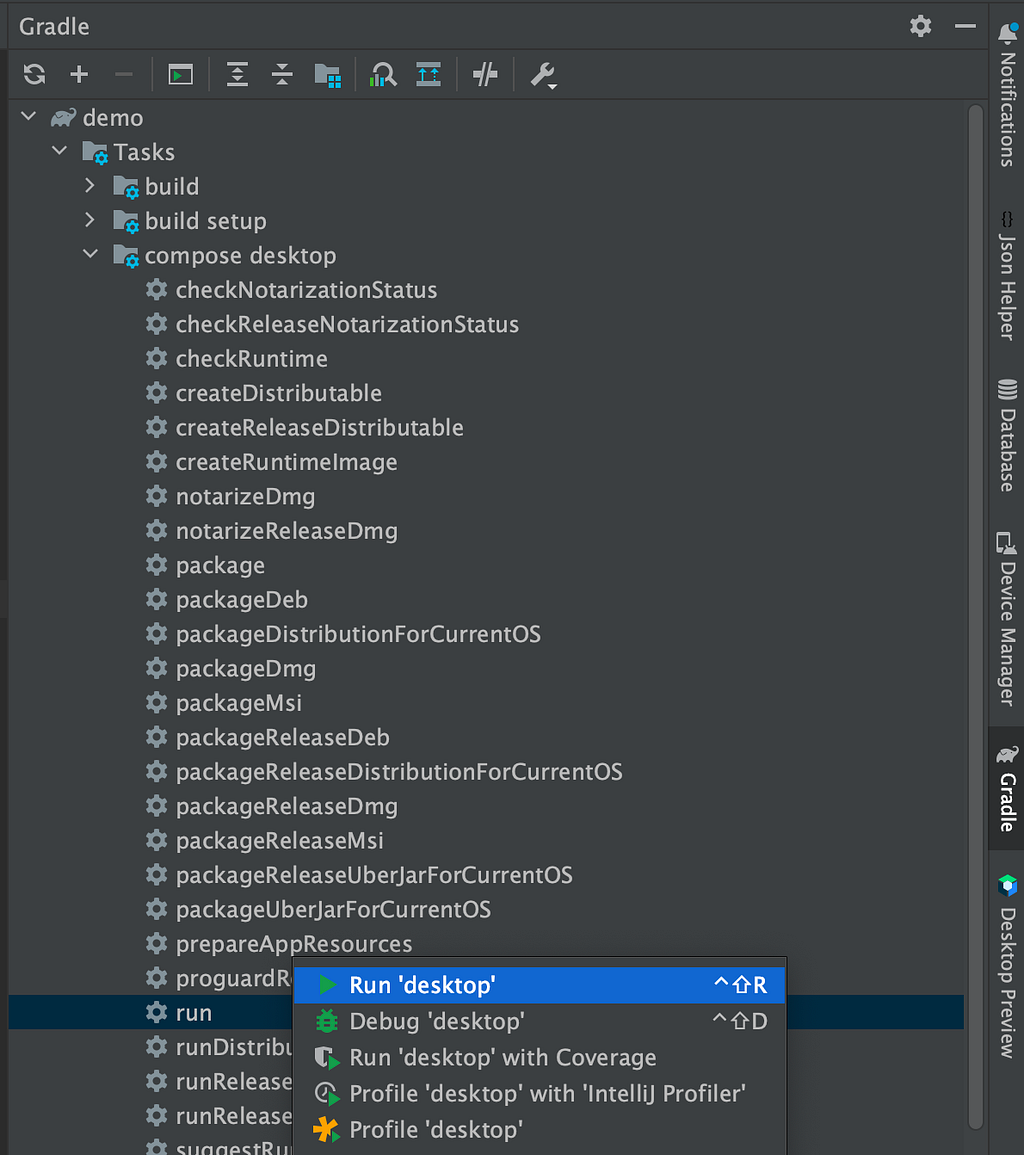Expand all tree nodes icon
Image resolution: width=1024 pixels, height=1155 pixels.
coord(237,74)
